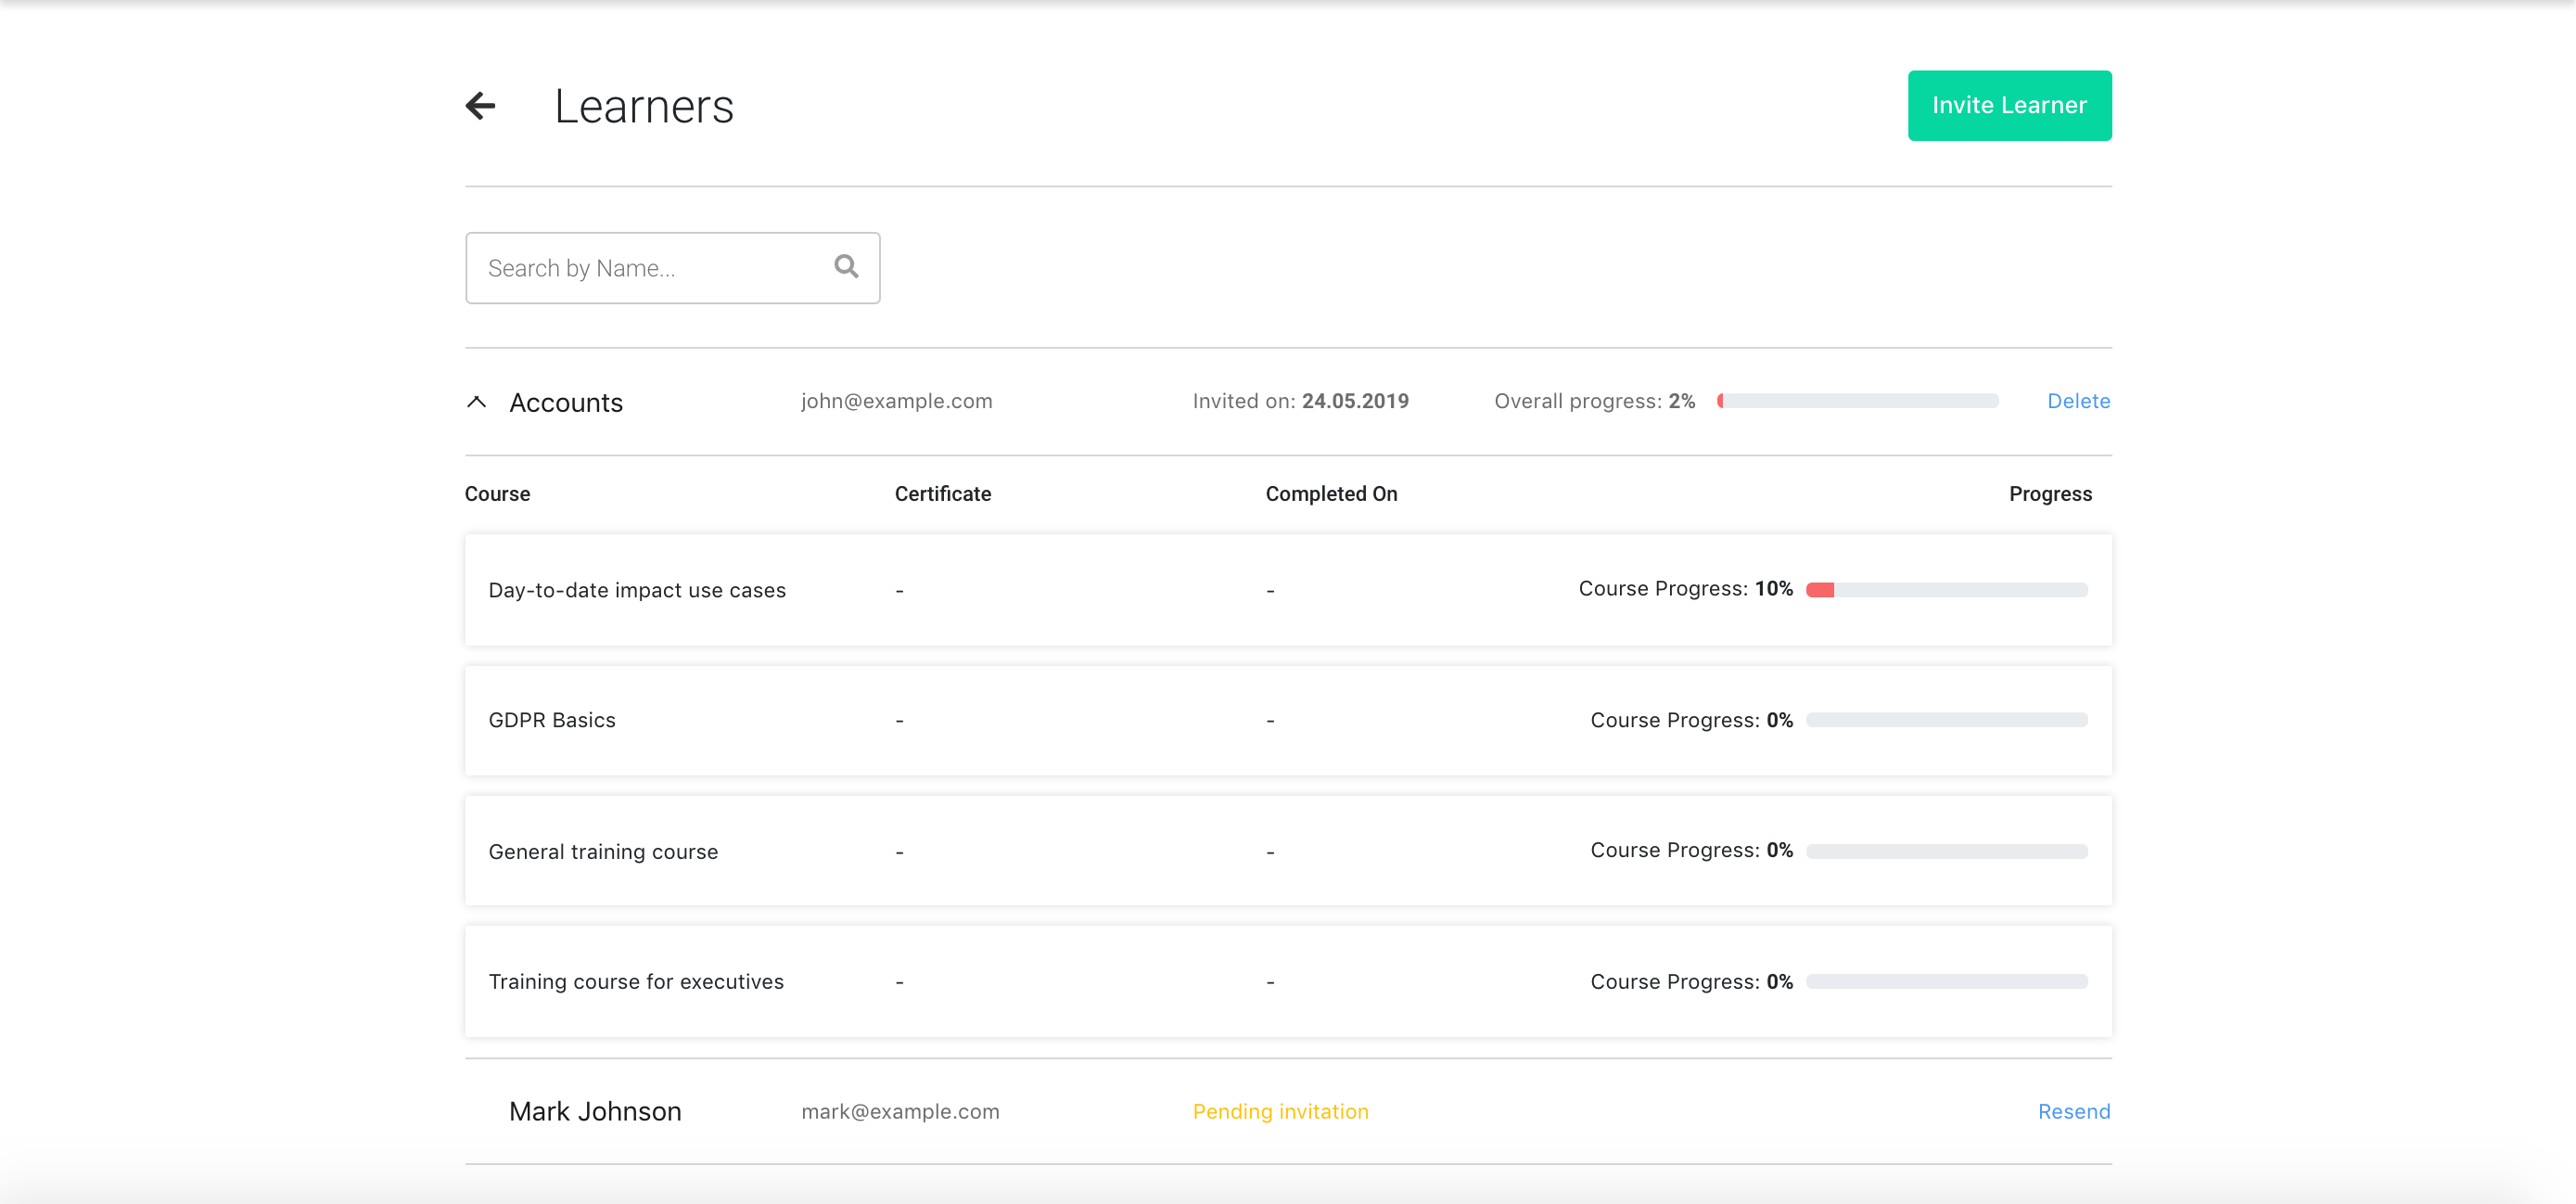Click the Certificate column header
Viewport: 2576px width, 1204px height.
coord(942,494)
